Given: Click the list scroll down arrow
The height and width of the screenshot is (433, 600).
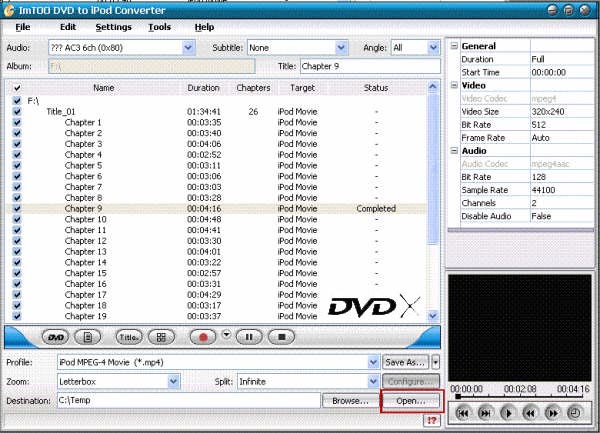Looking at the screenshot, I should (433, 316).
